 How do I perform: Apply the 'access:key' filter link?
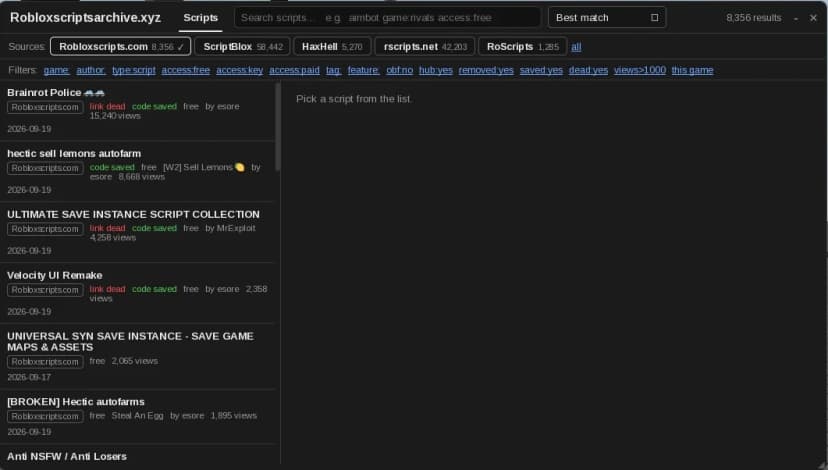[239, 70]
